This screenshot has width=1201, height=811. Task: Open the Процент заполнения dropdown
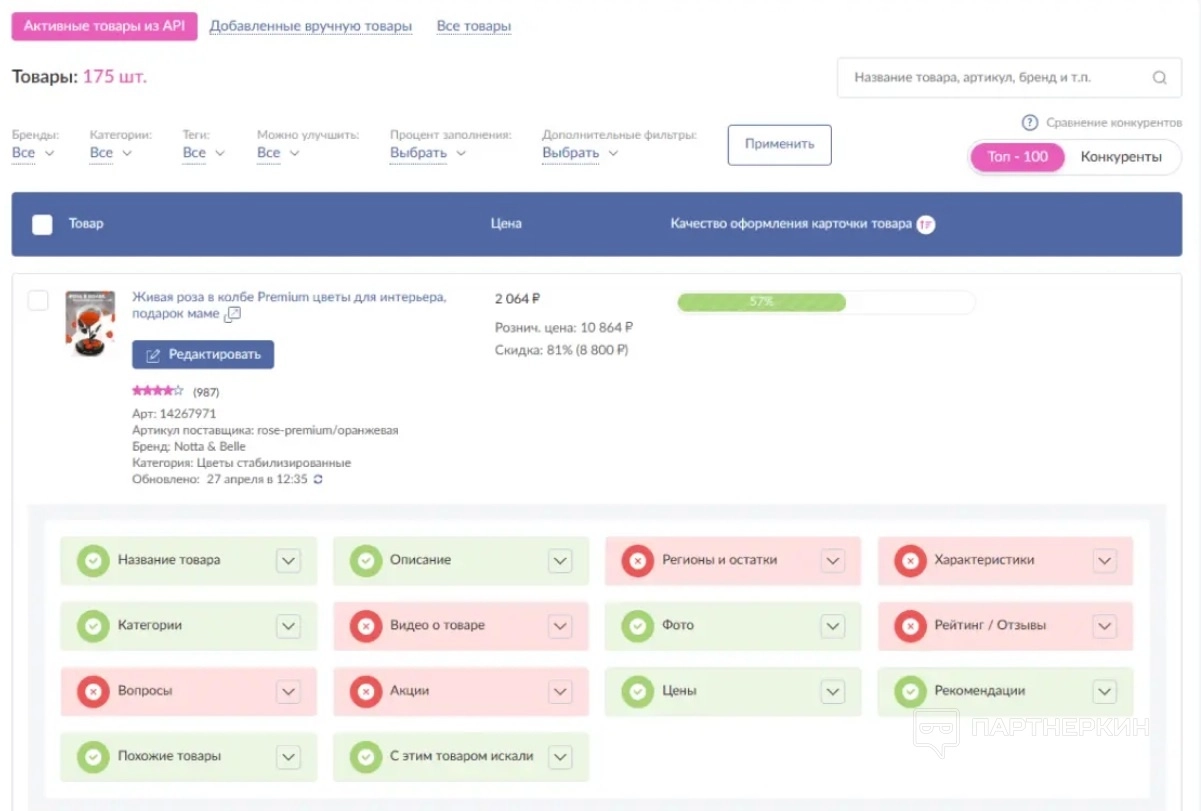428,153
